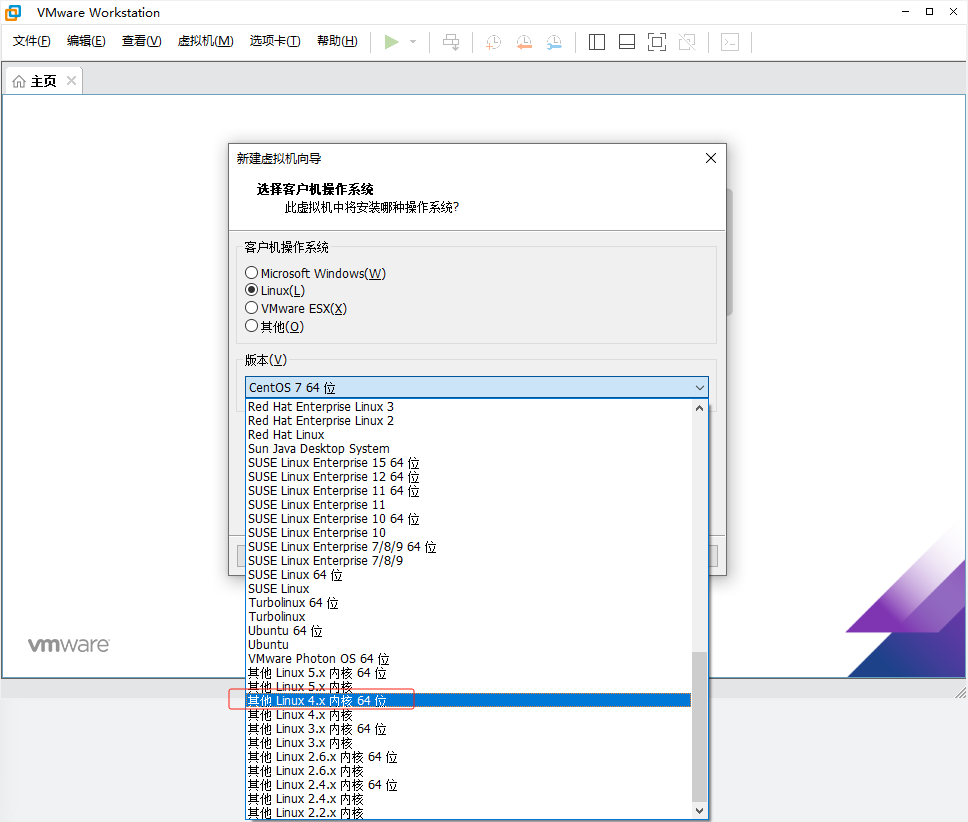Select 其他(O) radio button
968x822 pixels.
(251, 326)
